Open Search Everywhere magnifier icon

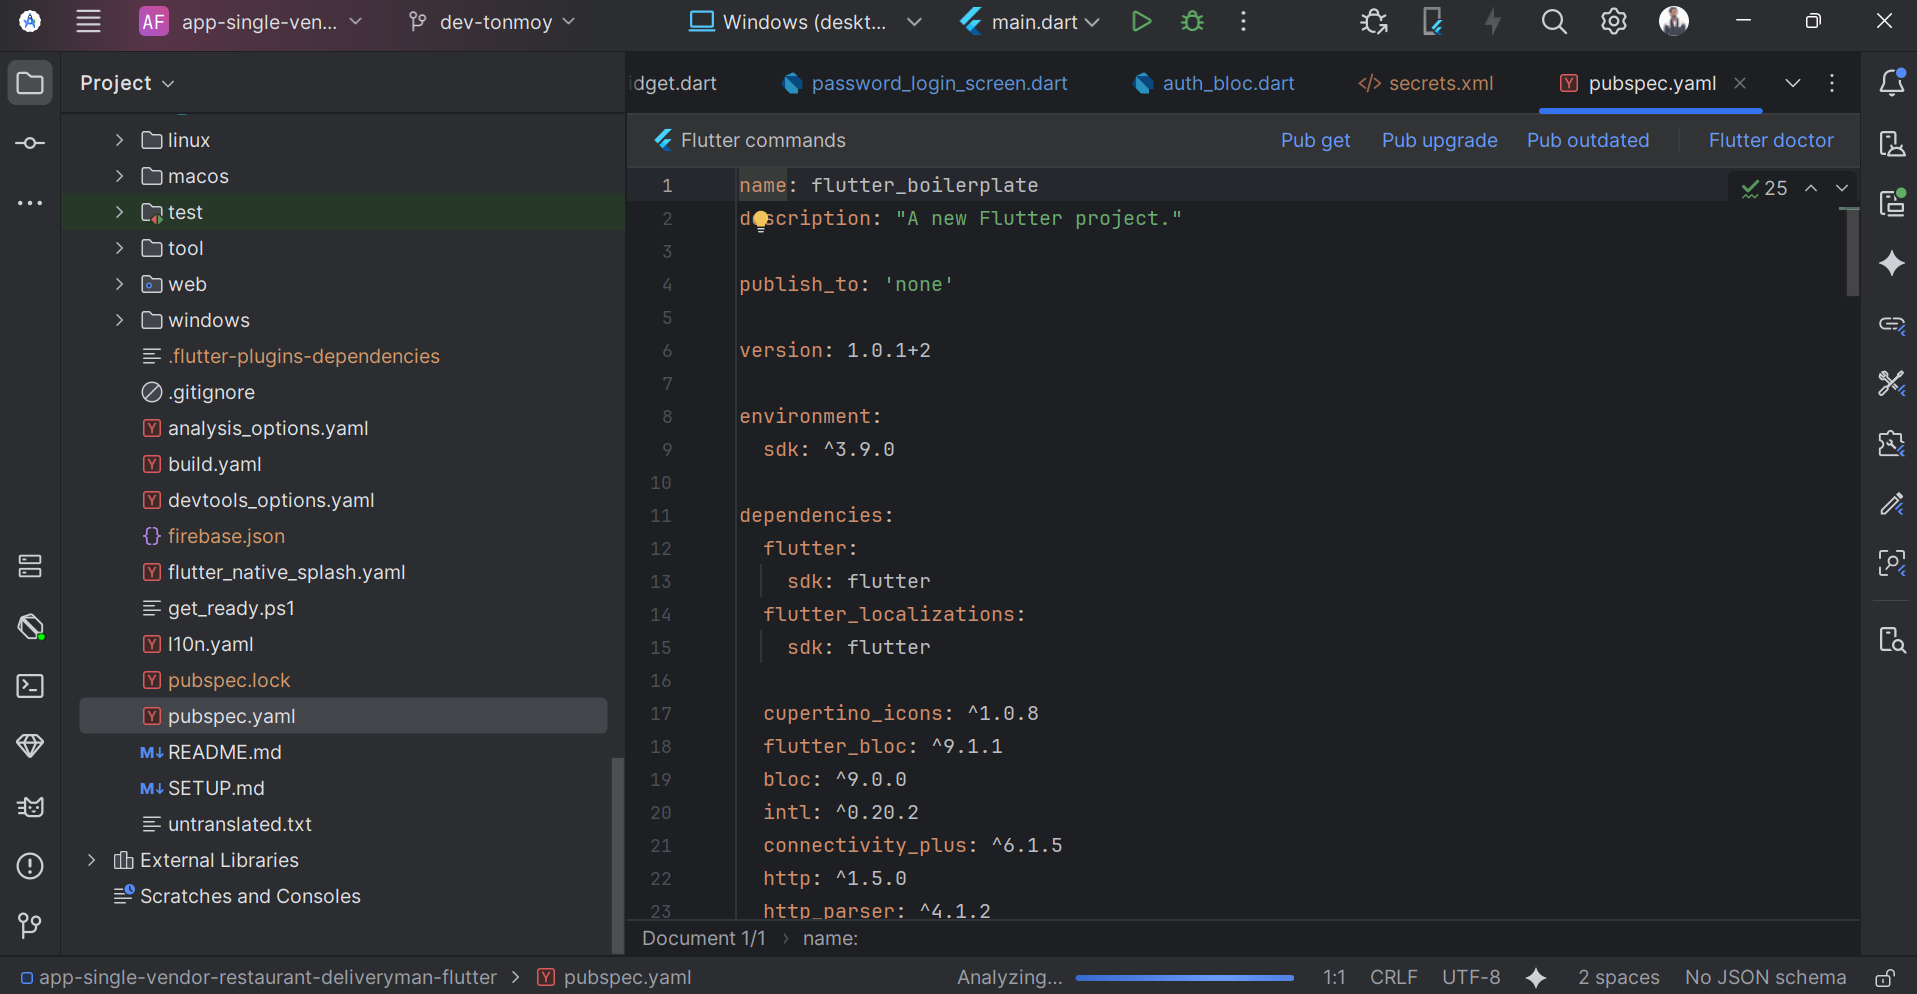pyautogui.click(x=1553, y=22)
